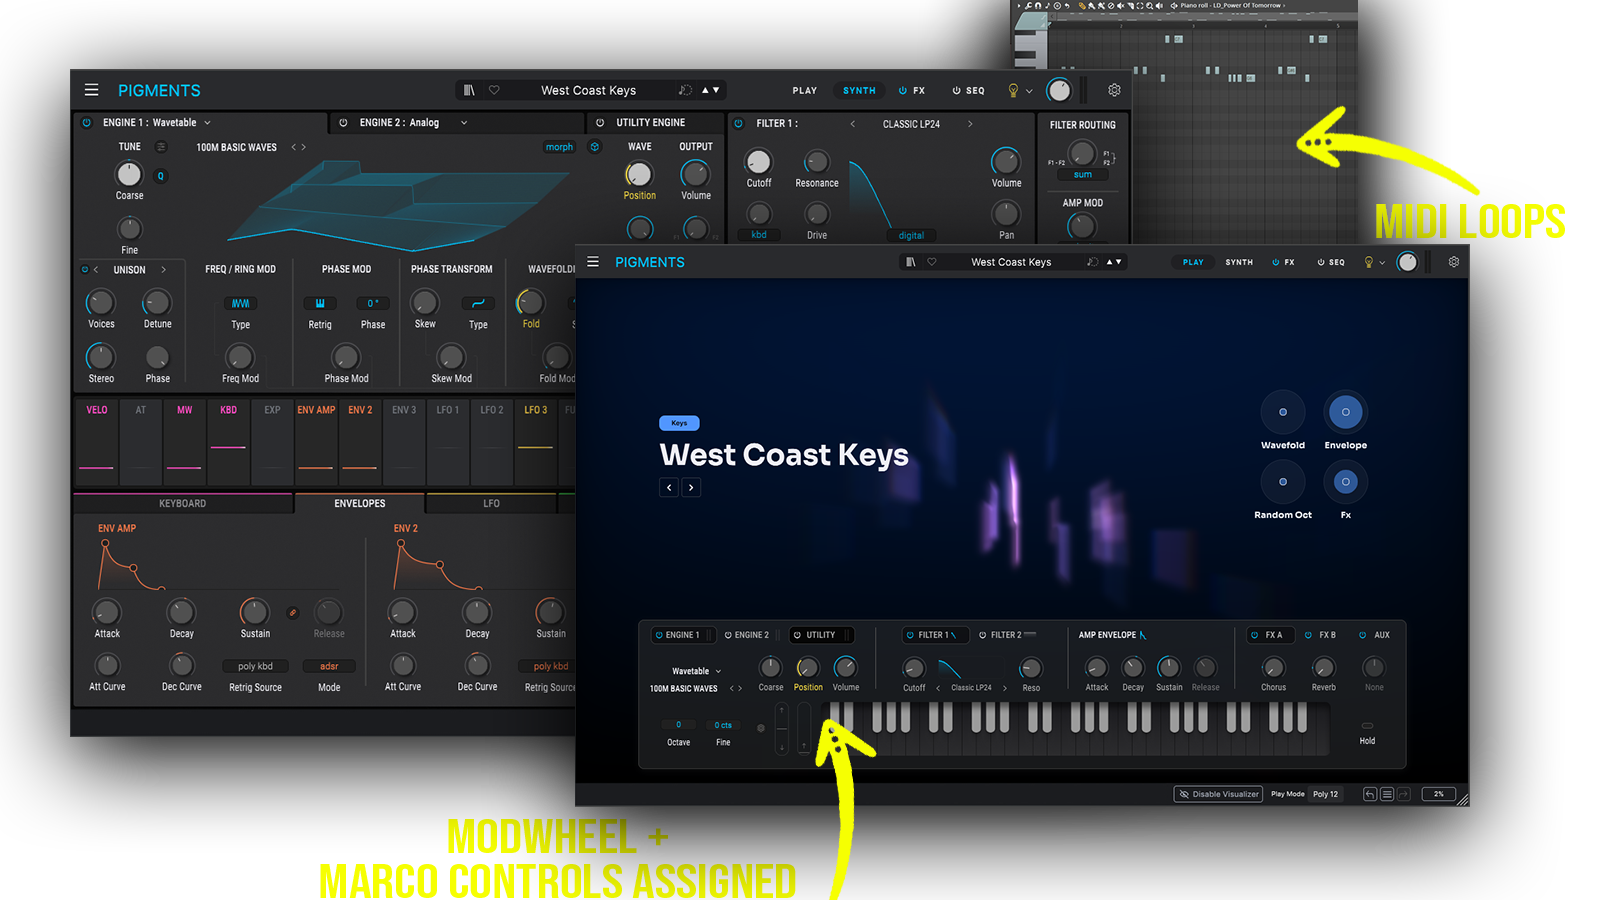Click Disable Visualizer button
Image resolution: width=1600 pixels, height=900 pixels.
pyautogui.click(x=1218, y=794)
